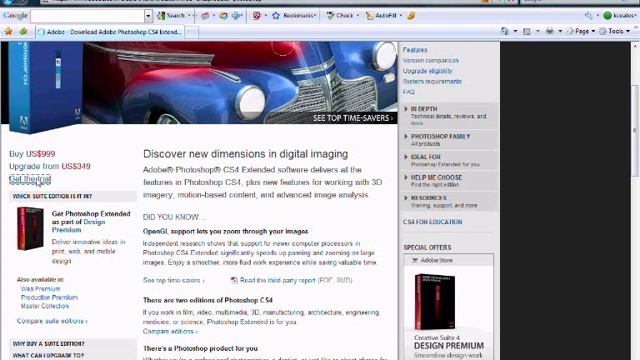Click the Home icon in command bar
The width and height of the screenshot is (640, 360).
coord(504,31)
